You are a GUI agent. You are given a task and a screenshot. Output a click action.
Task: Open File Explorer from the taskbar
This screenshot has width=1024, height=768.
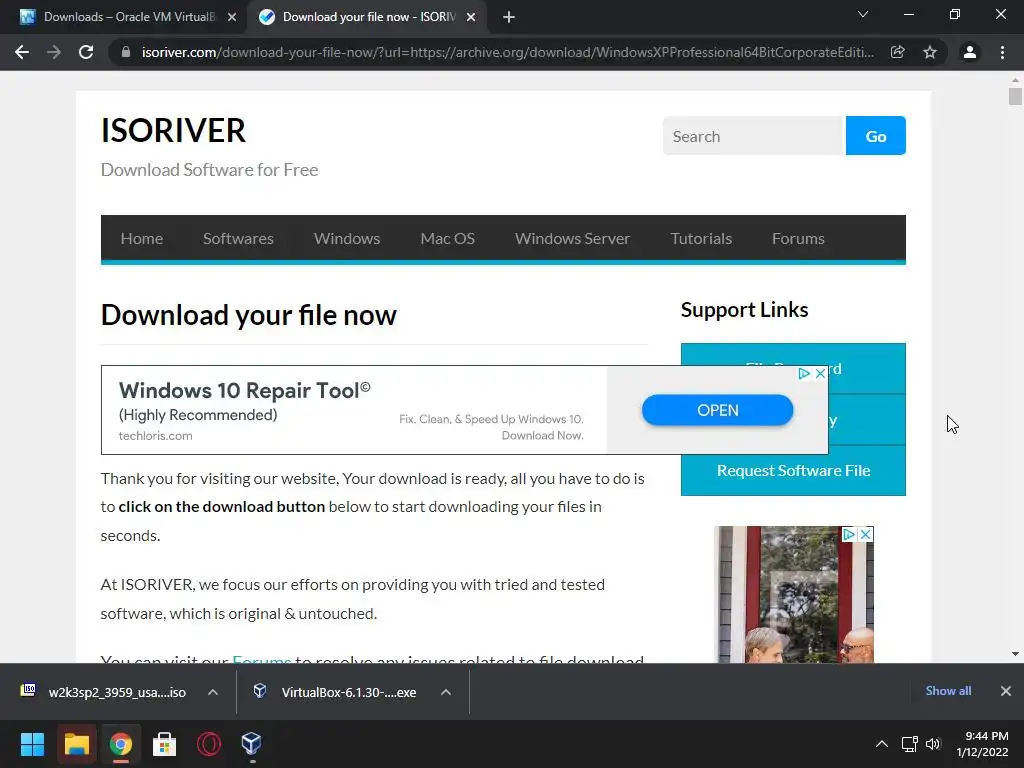point(76,744)
